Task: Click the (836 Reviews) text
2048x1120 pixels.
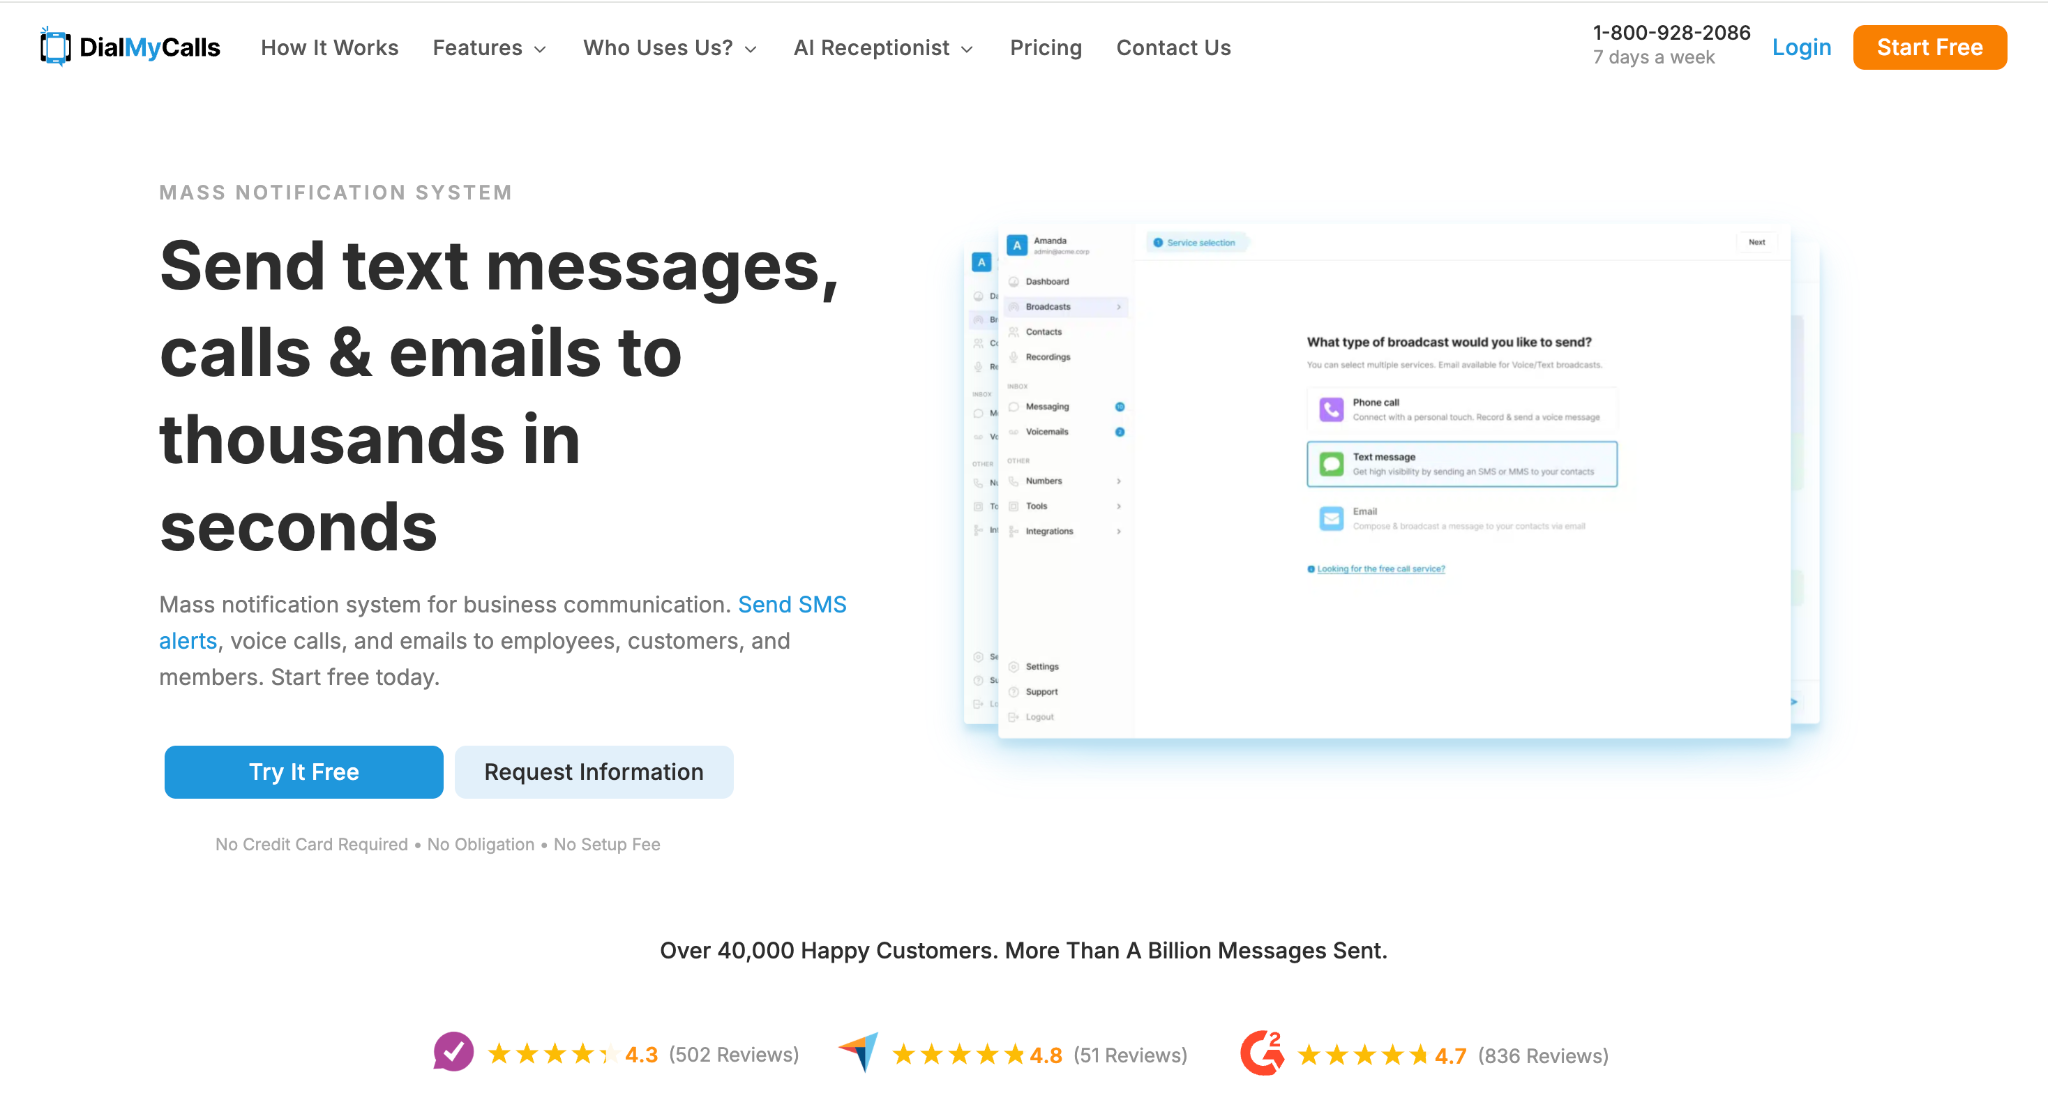Action: (x=1543, y=1056)
